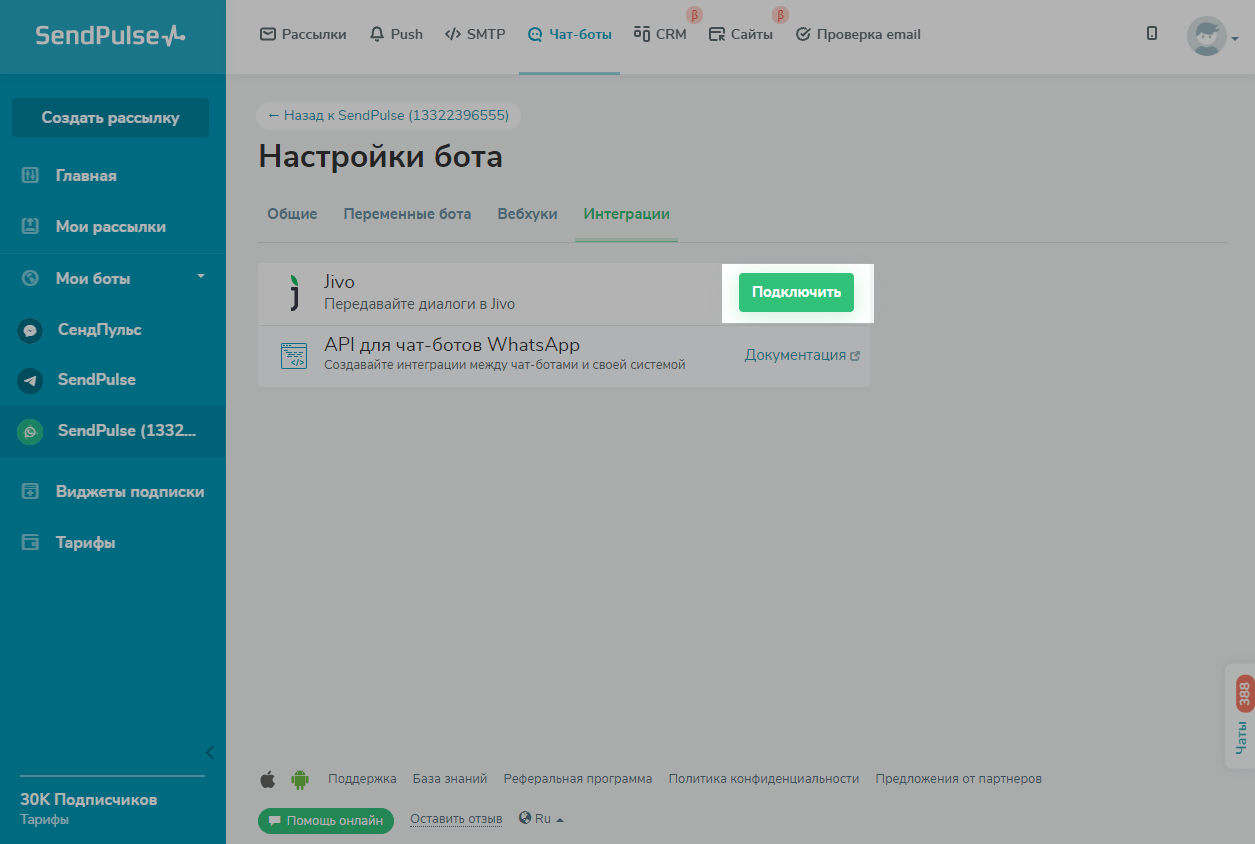Click the Настройки бота heading
1255x844 pixels.
[x=381, y=157]
